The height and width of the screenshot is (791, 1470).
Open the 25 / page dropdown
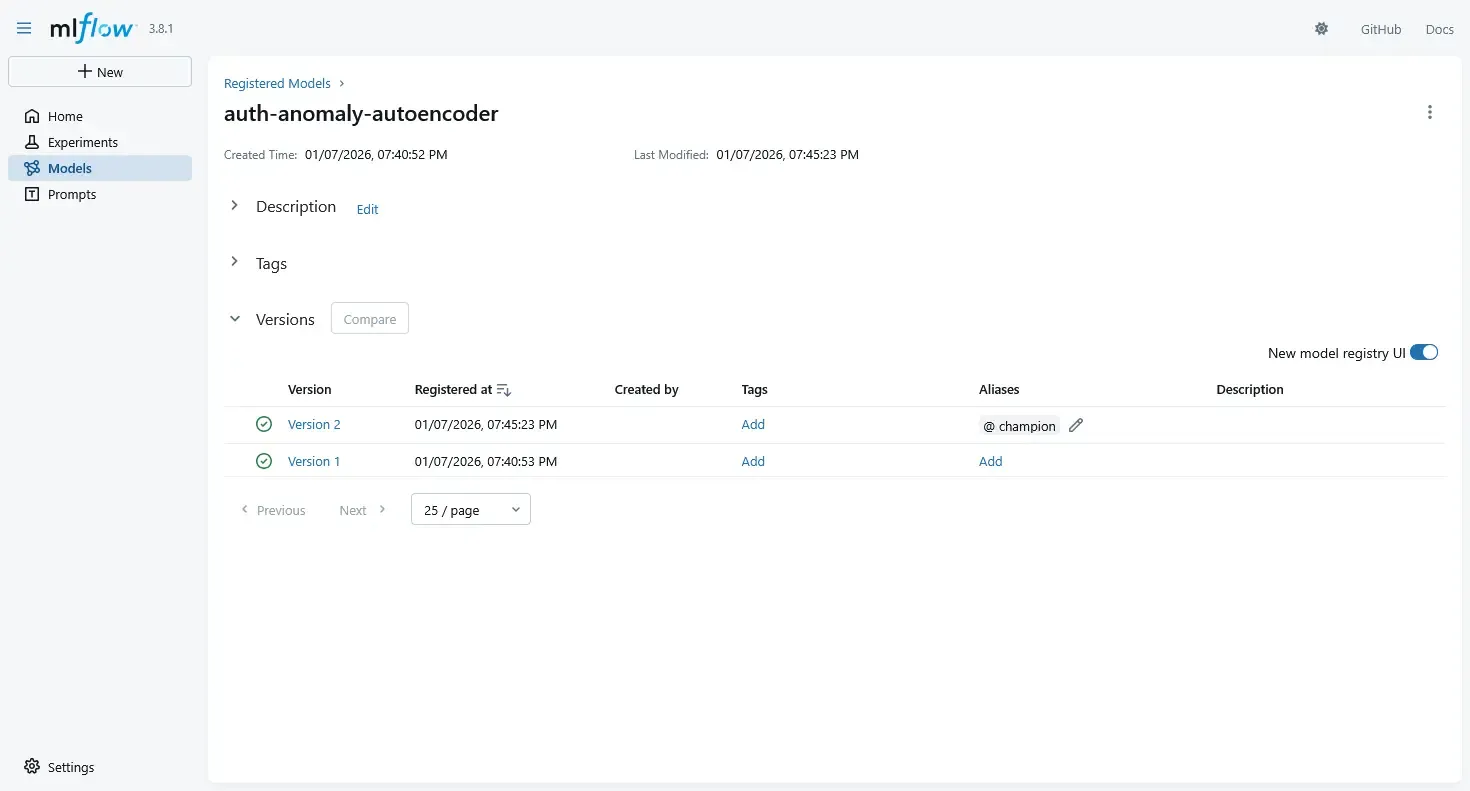(470, 509)
